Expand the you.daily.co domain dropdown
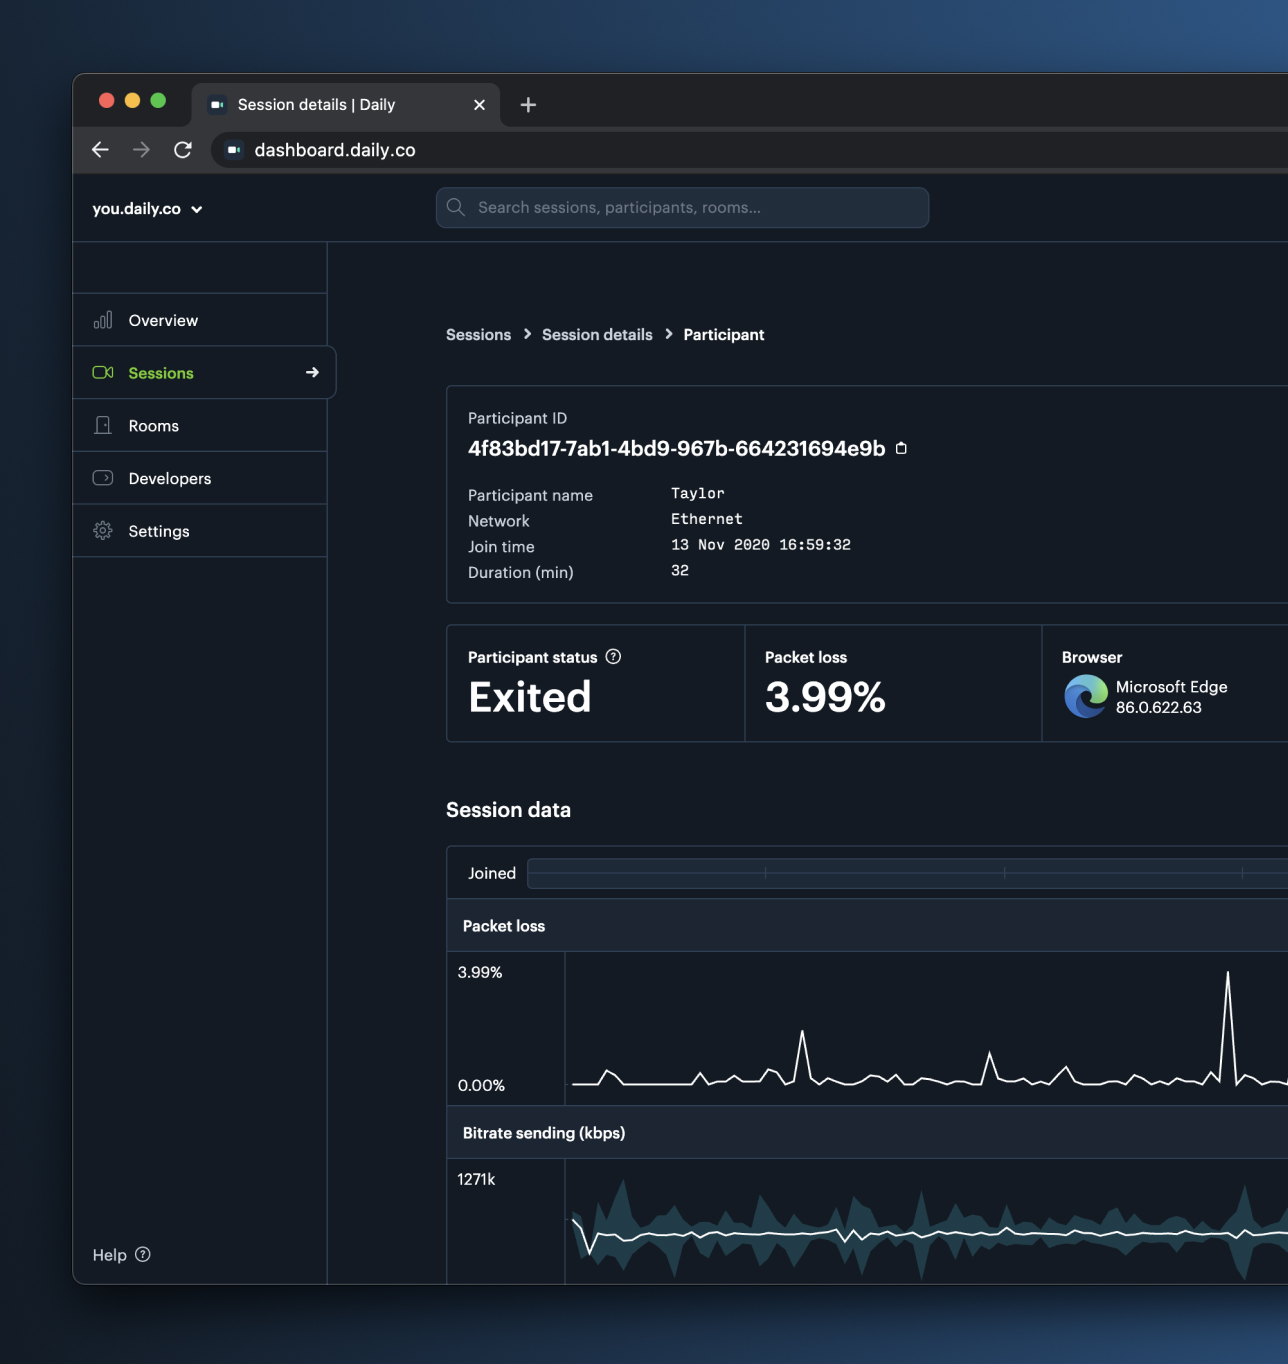The image size is (1288, 1364). point(148,209)
